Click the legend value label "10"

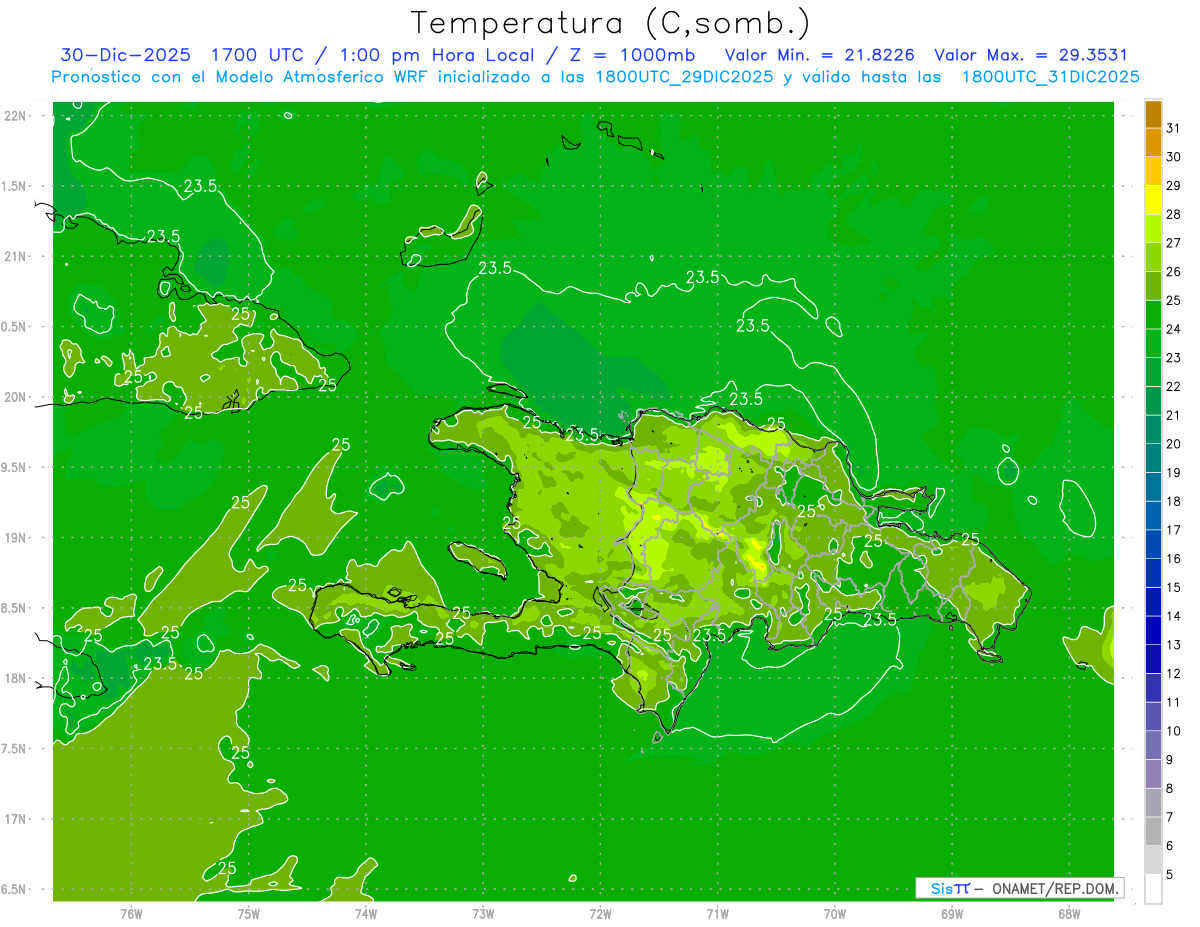pyautogui.click(x=1174, y=731)
